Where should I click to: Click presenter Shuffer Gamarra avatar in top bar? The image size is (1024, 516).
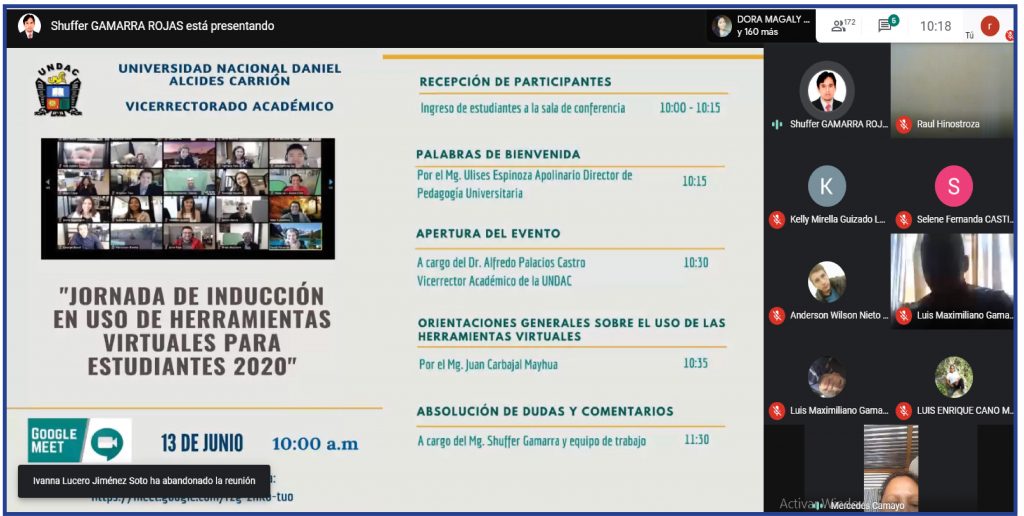28,26
